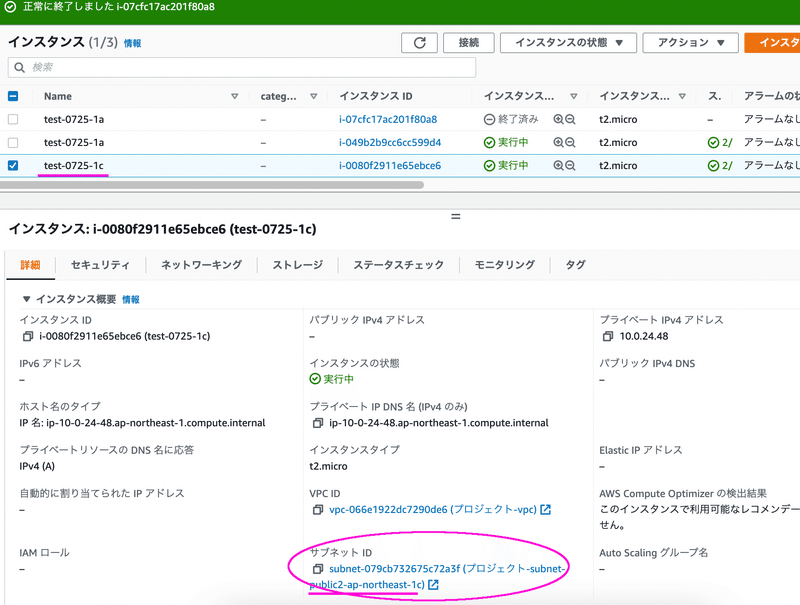This screenshot has height=605, width=800.
Task: Click success check icon in green banner
Action: (x=10, y=7)
